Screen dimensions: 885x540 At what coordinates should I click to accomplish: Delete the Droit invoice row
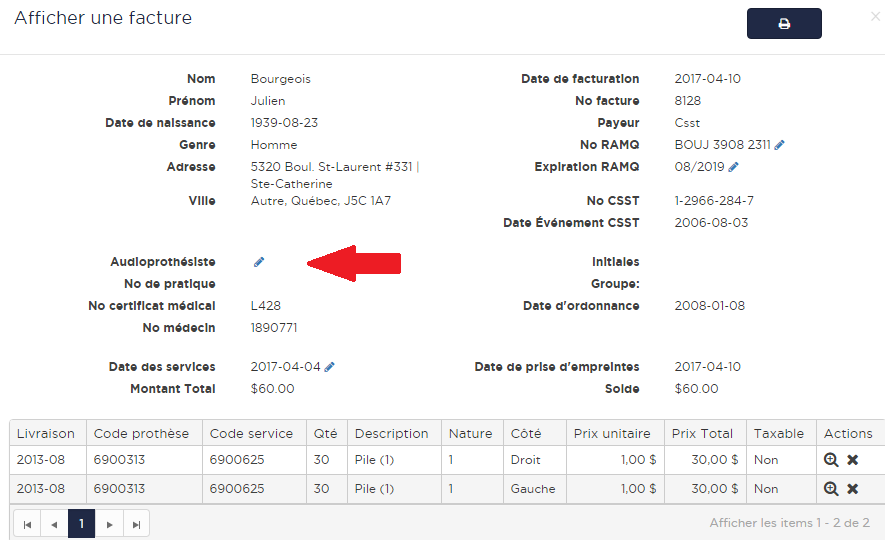pyautogui.click(x=853, y=460)
